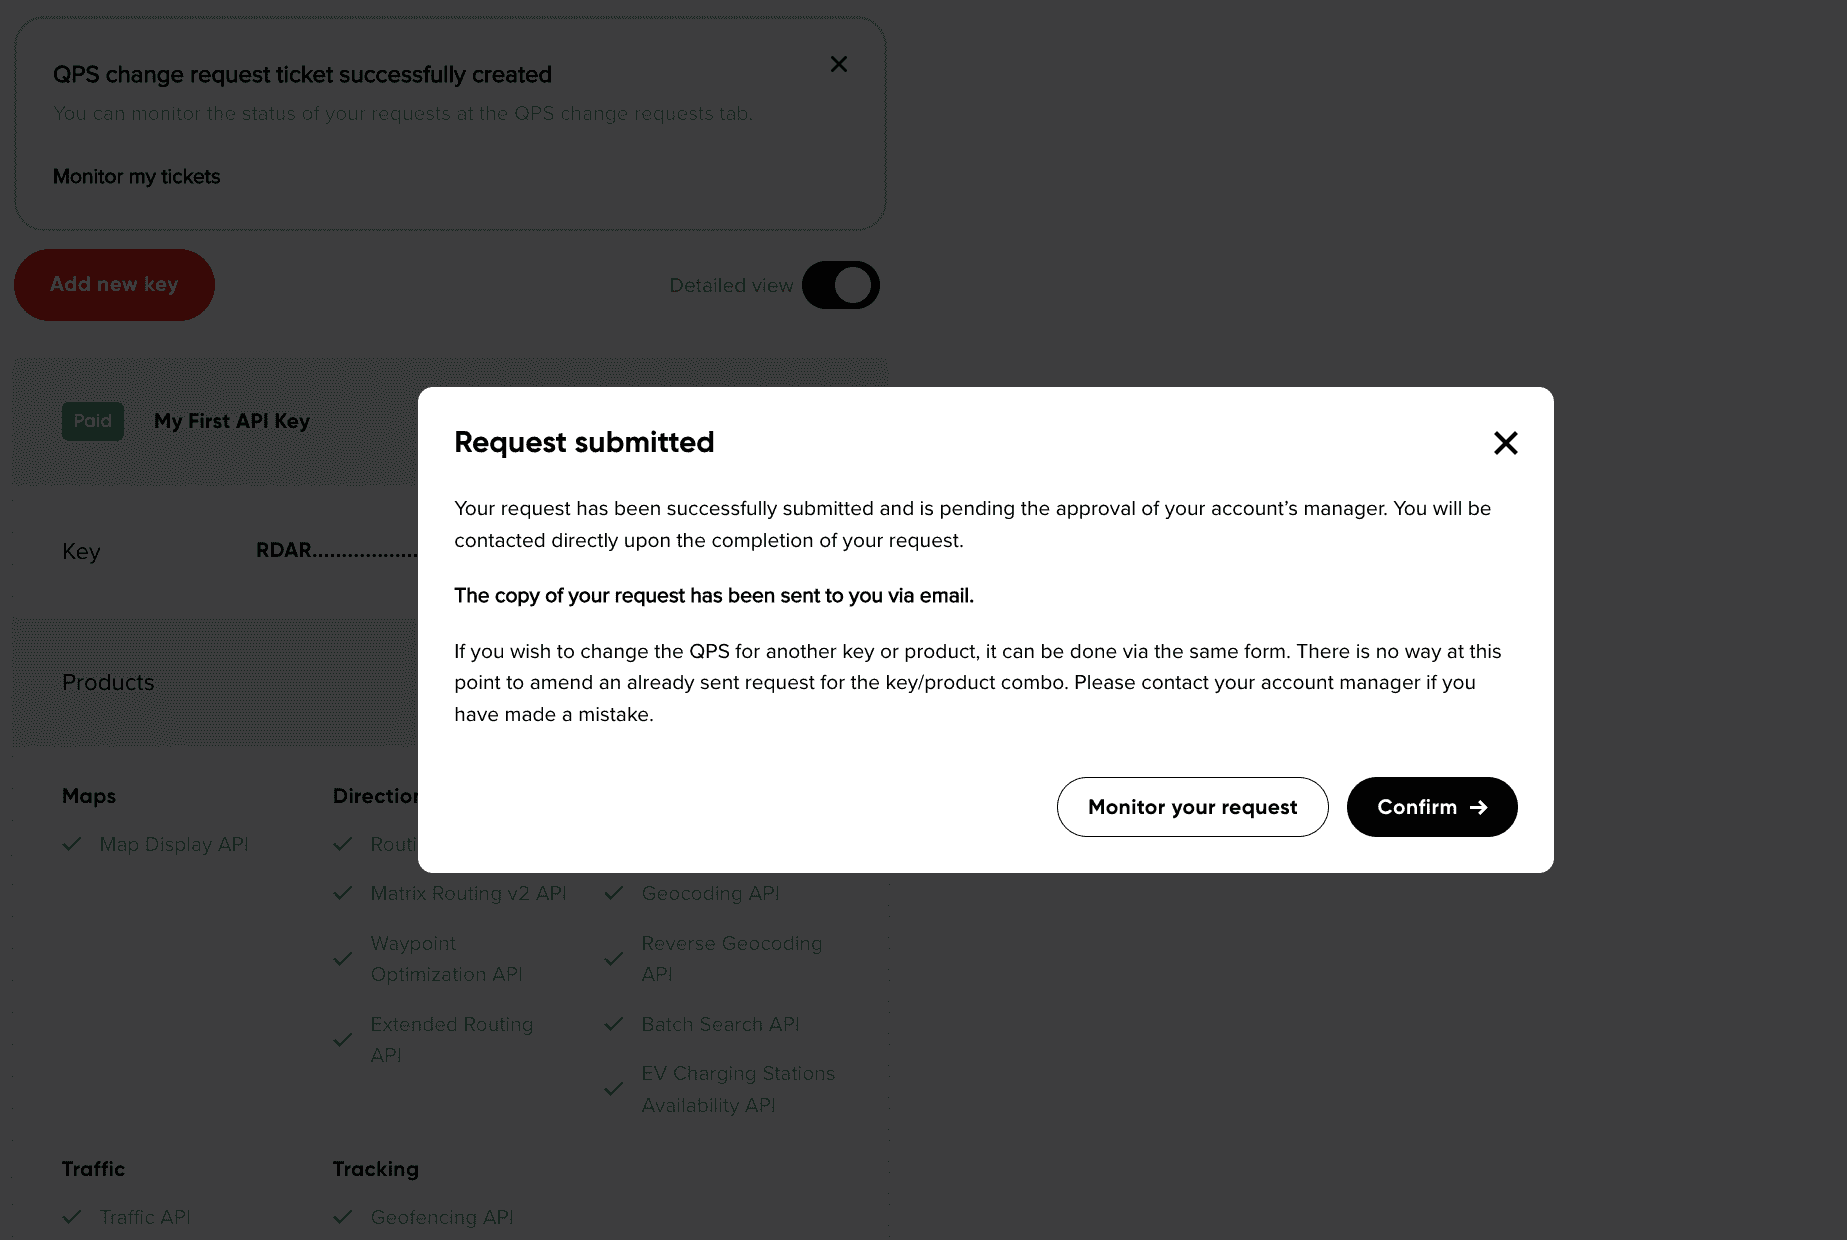This screenshot has height=1240, width=1847.
Task: Click the Waypoint Optimization API checkmark
Action: [343, 958]
